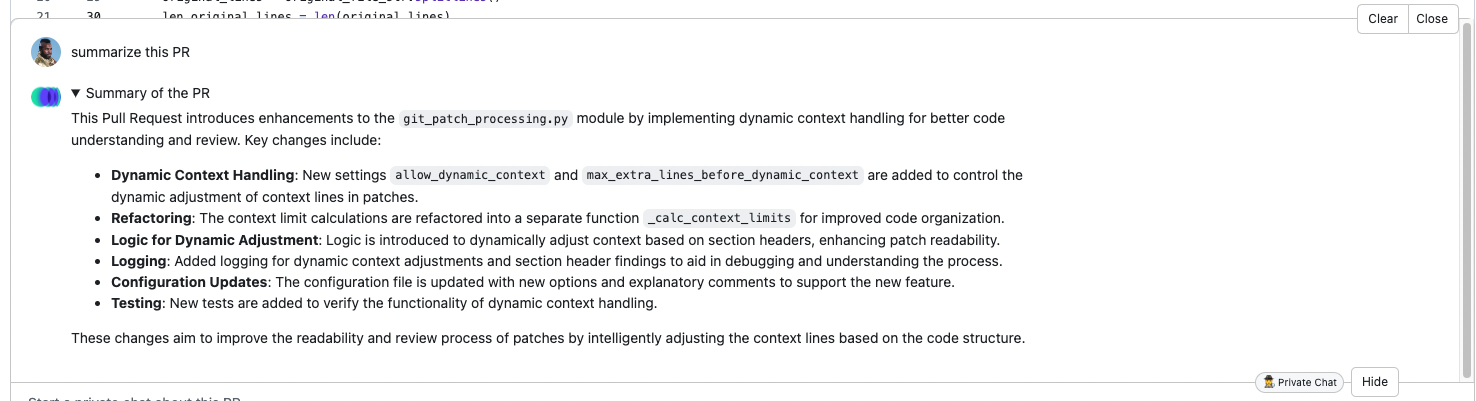Click the Testing bullet heading
The width and height of the screenshot is (1476, 401).
coord(136,303)
